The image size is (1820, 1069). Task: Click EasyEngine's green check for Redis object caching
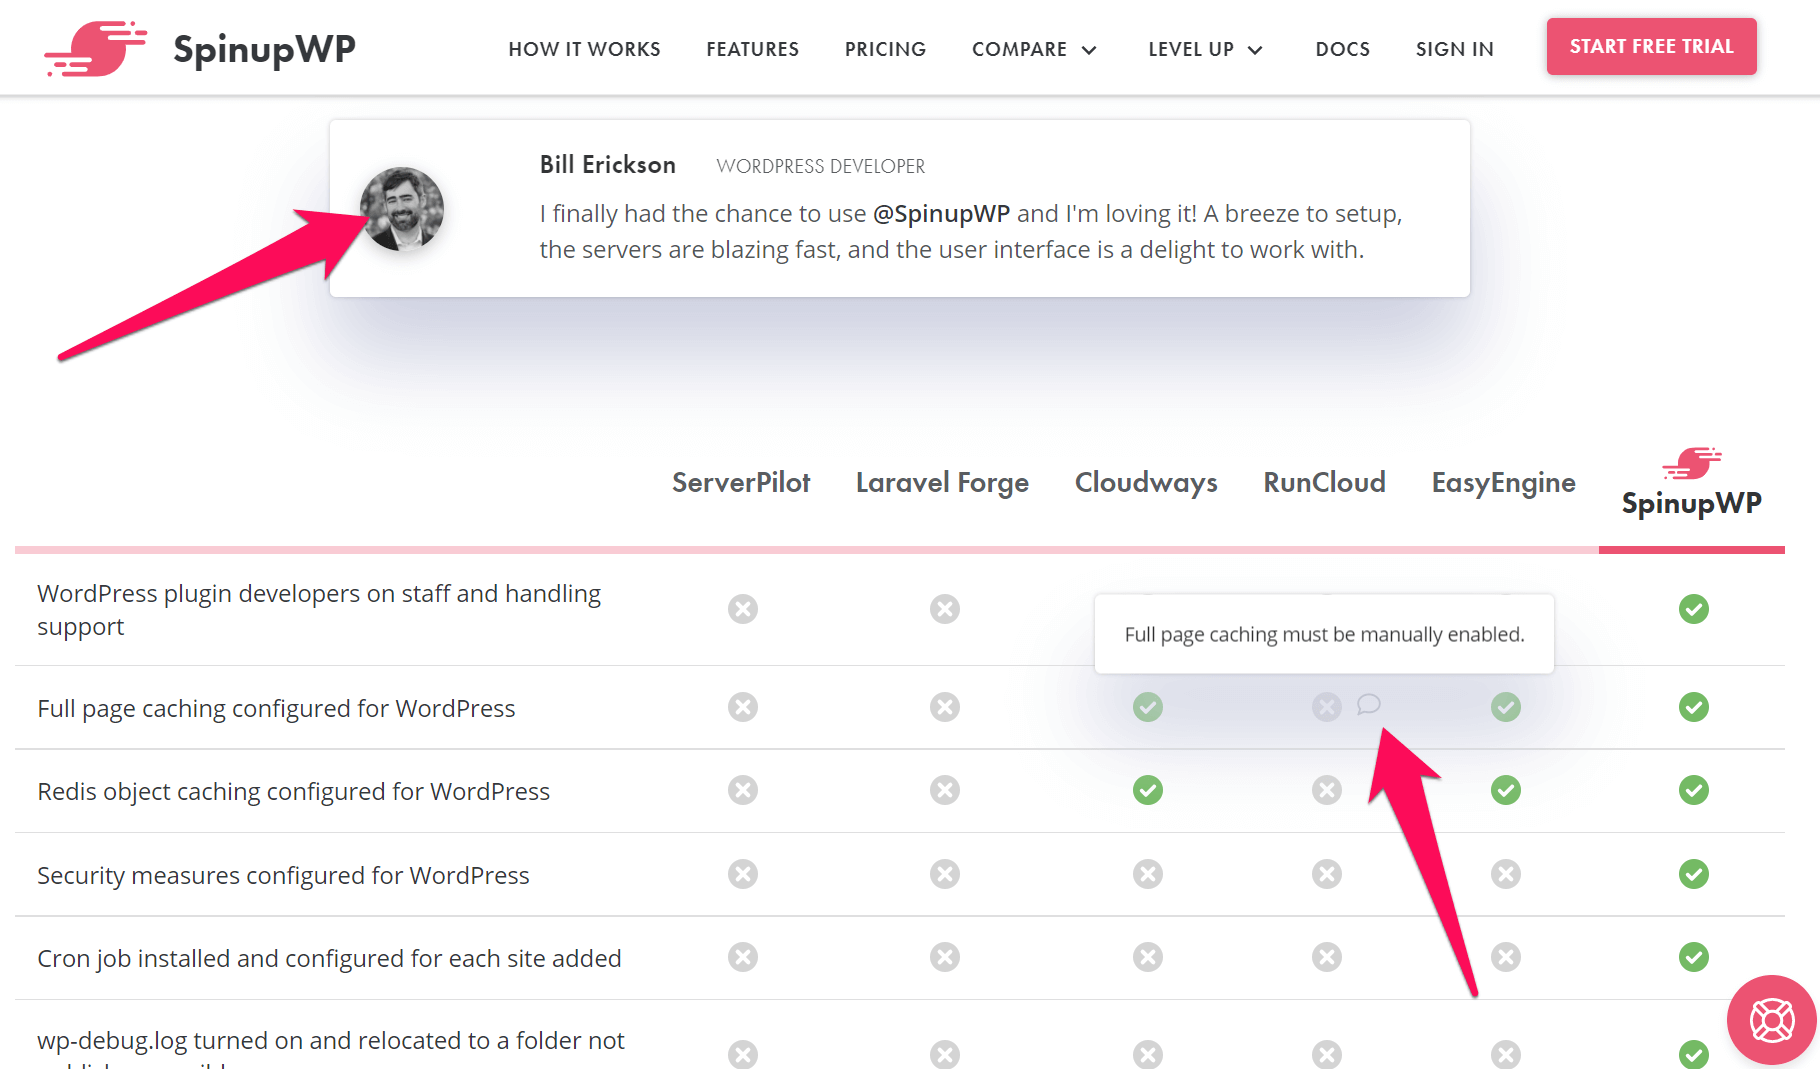[x=1505, y=790]
